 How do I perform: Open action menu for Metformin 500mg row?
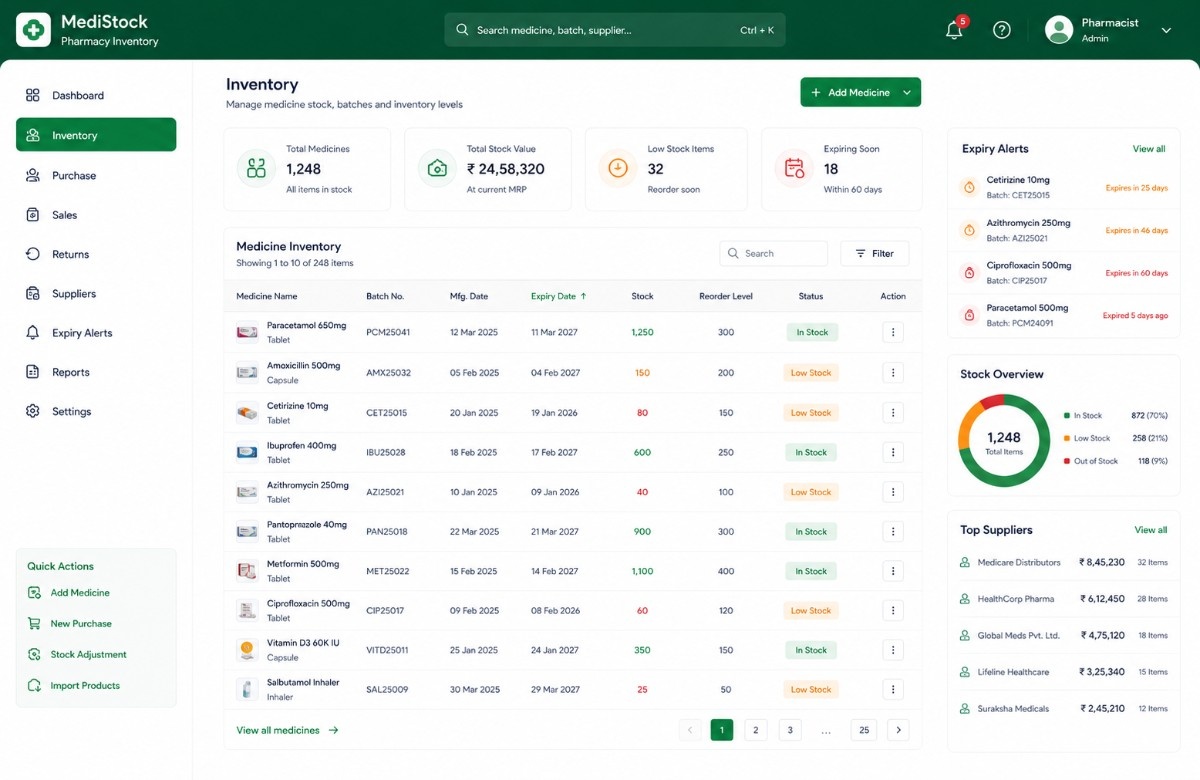pyautogui.click(x=893, y=571)
